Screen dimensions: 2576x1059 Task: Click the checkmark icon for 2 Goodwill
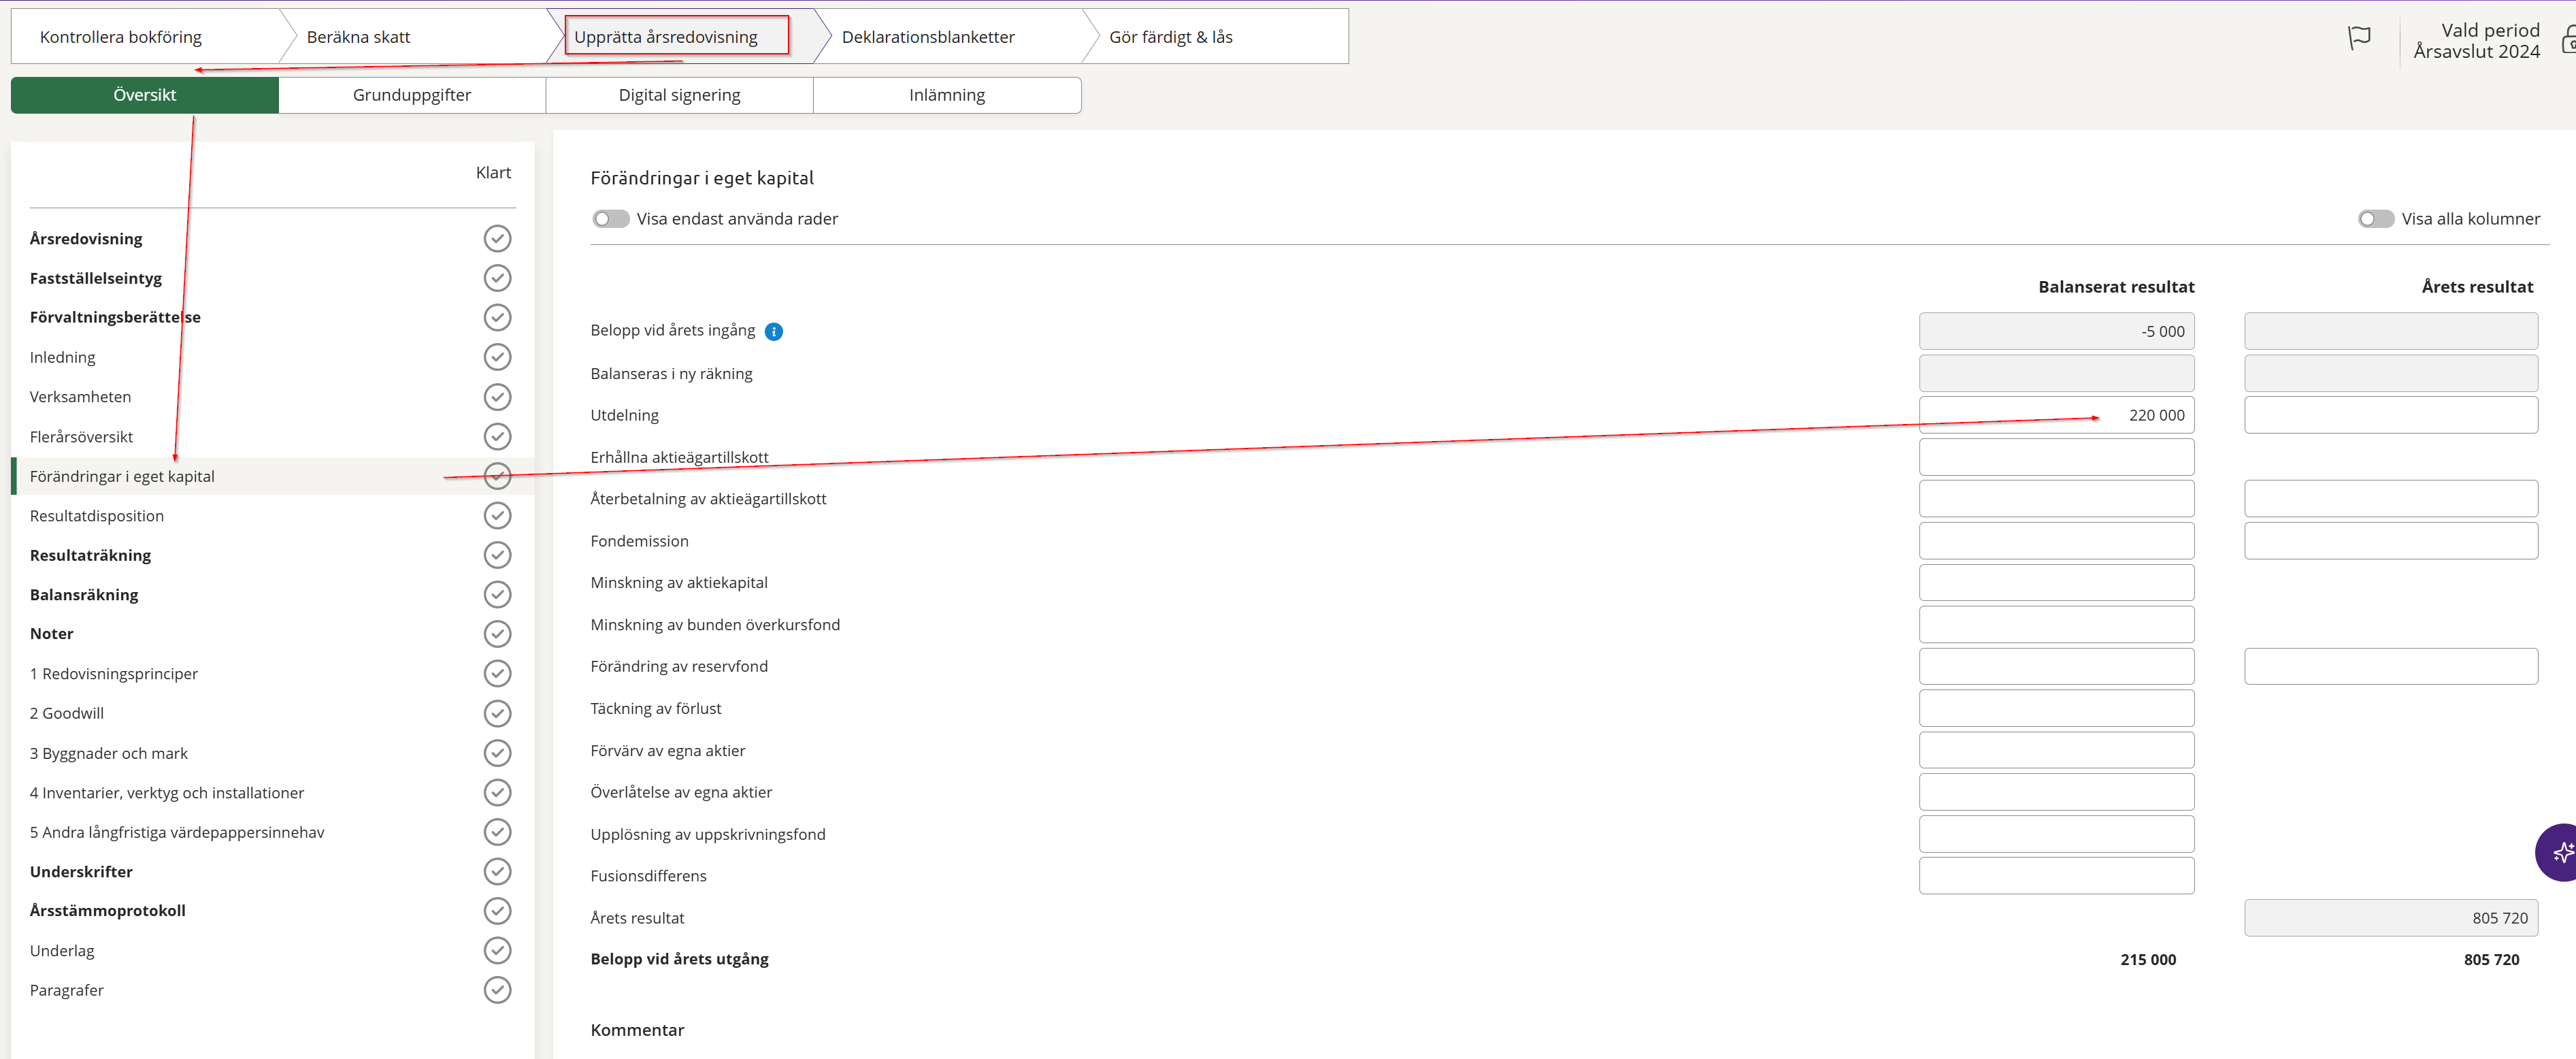497,713
